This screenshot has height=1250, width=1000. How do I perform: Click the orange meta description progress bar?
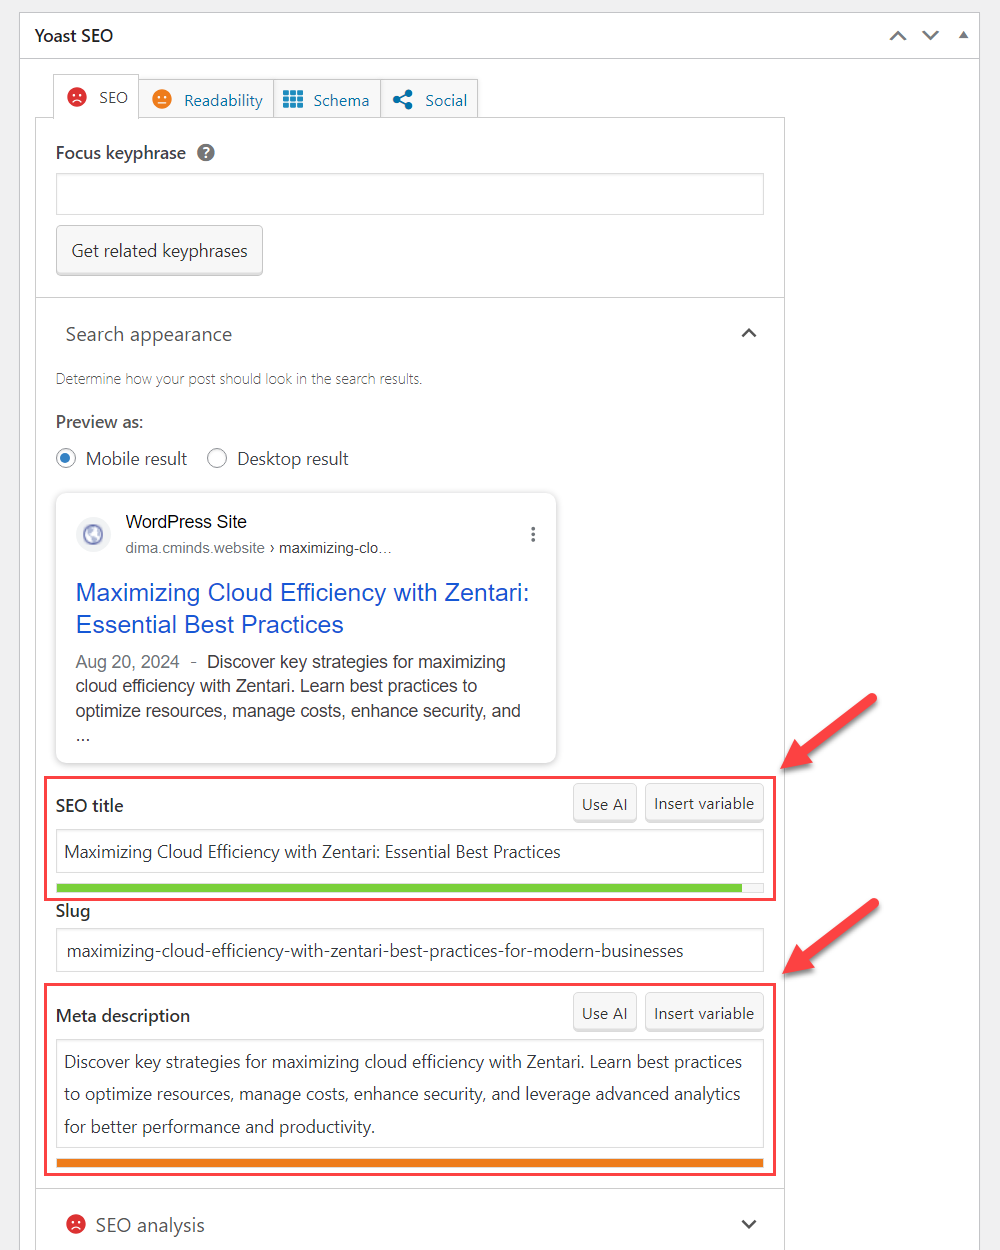point(410,1162)
